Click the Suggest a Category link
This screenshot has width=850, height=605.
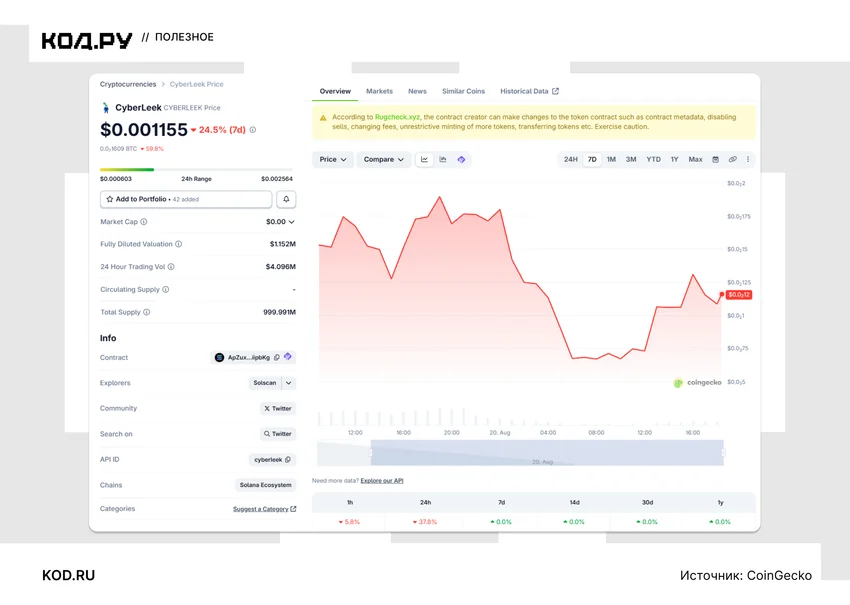265,509
